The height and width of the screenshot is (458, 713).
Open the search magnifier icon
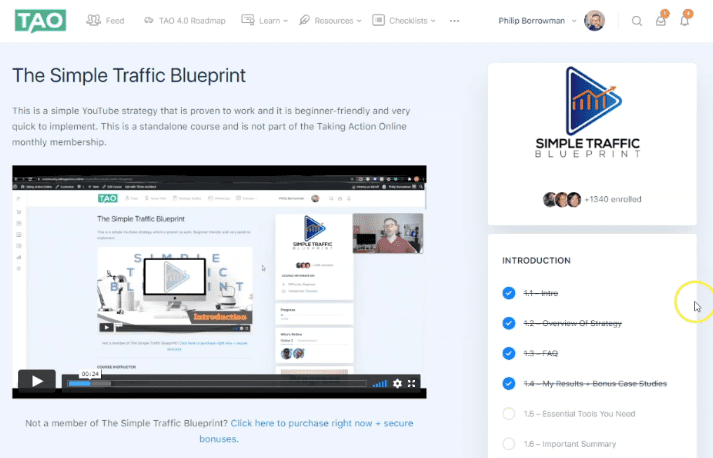pyautogui.click(x=637, y=21)
